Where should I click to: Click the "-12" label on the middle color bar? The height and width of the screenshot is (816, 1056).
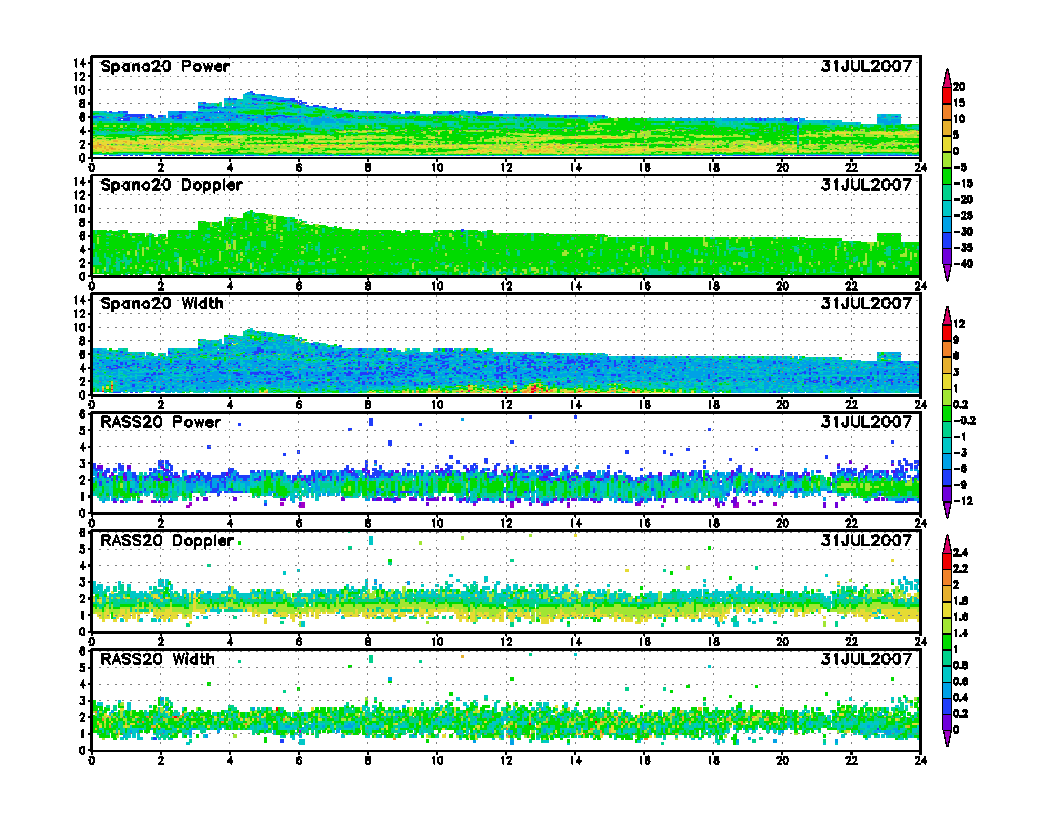[x=962, y=501]
